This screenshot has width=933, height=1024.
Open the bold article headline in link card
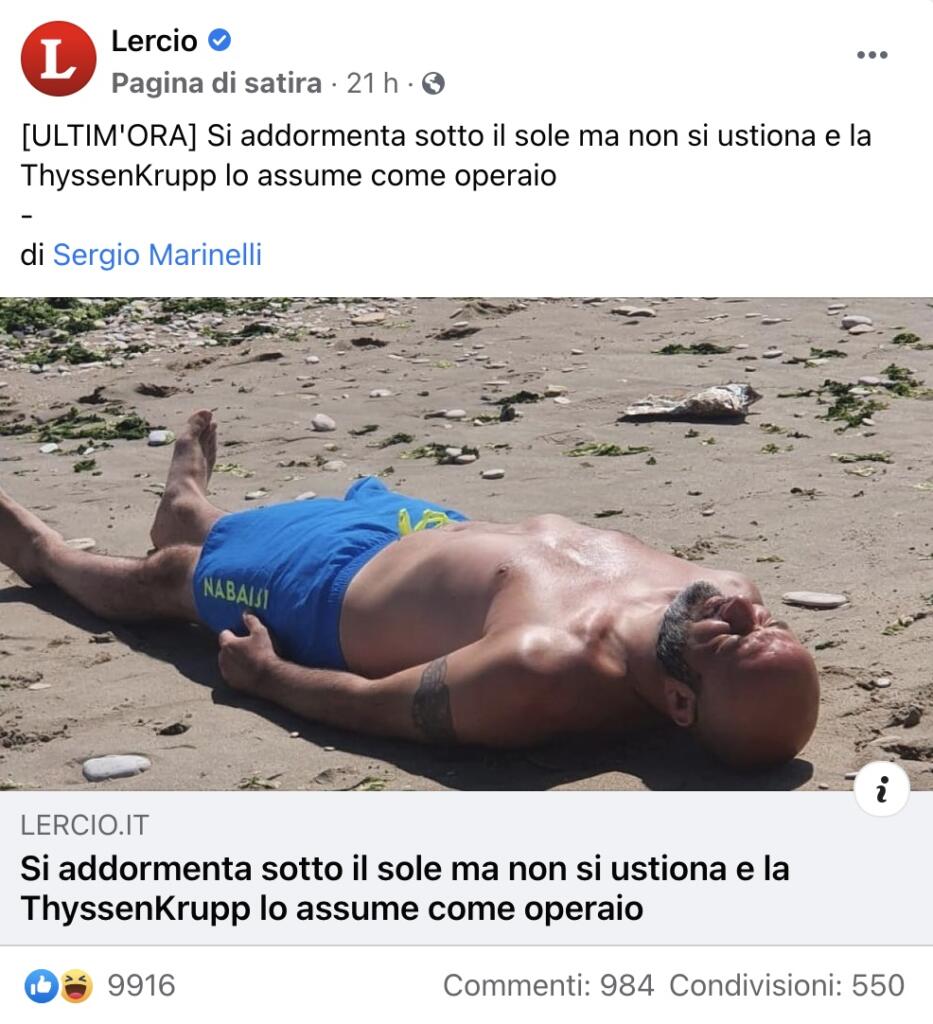pos(405,888)
